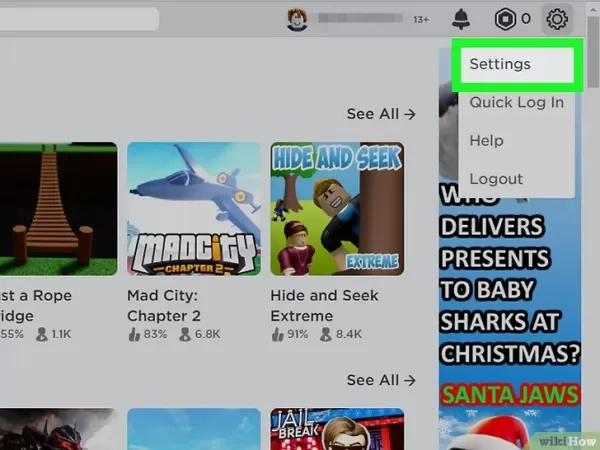Click the Mad City: Chapter 2 title
Screen dimensions: 600x450
point(164,306)
